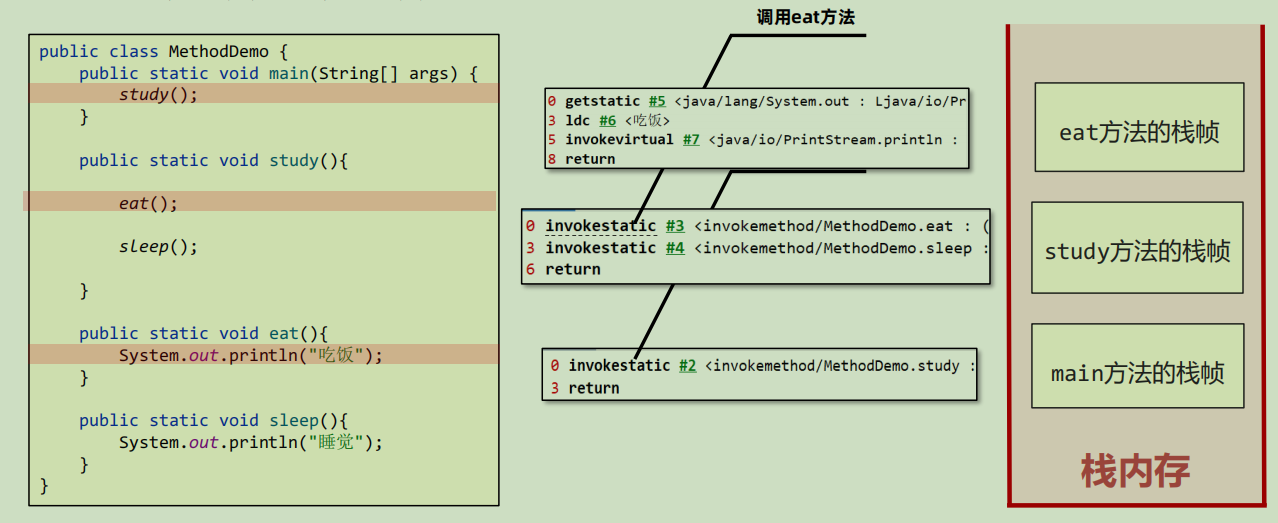Viewport: 1278px width, 523px height.
Task: Click the 'public static void eat(){' declaration
Action: coord(204,333)
